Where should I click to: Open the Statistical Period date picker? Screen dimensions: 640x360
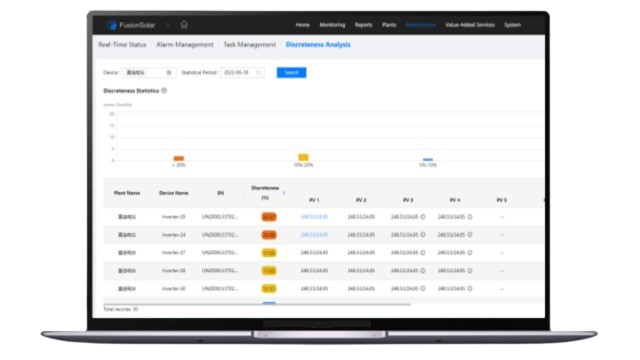(242, 73)
